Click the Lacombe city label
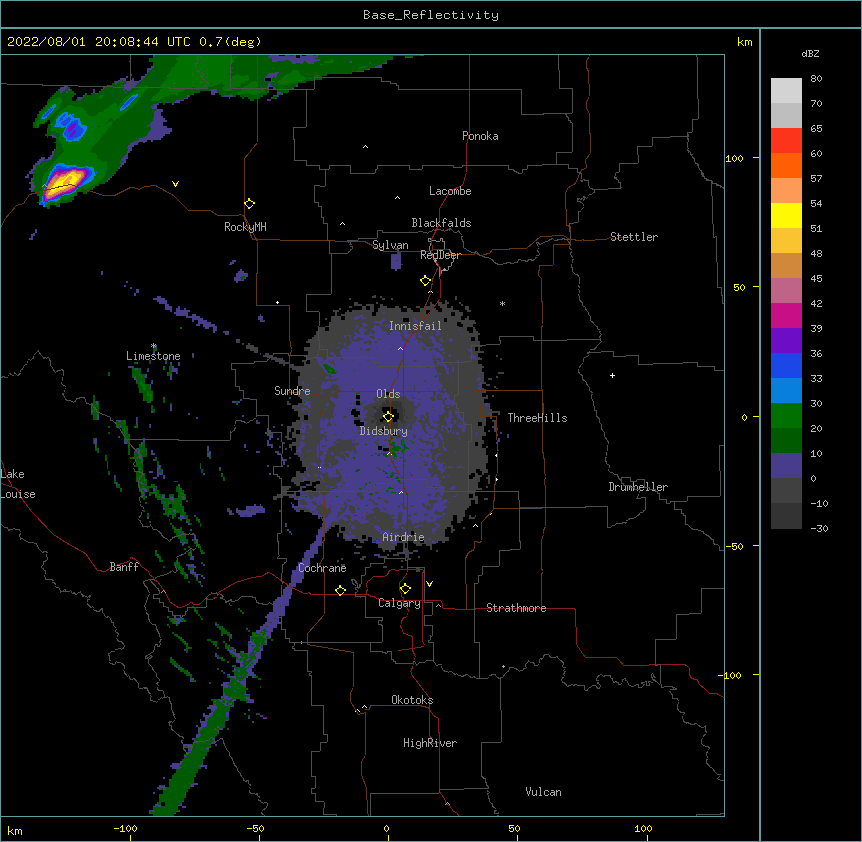This screenshot has width=862, height=842. (x=450, y=191)
